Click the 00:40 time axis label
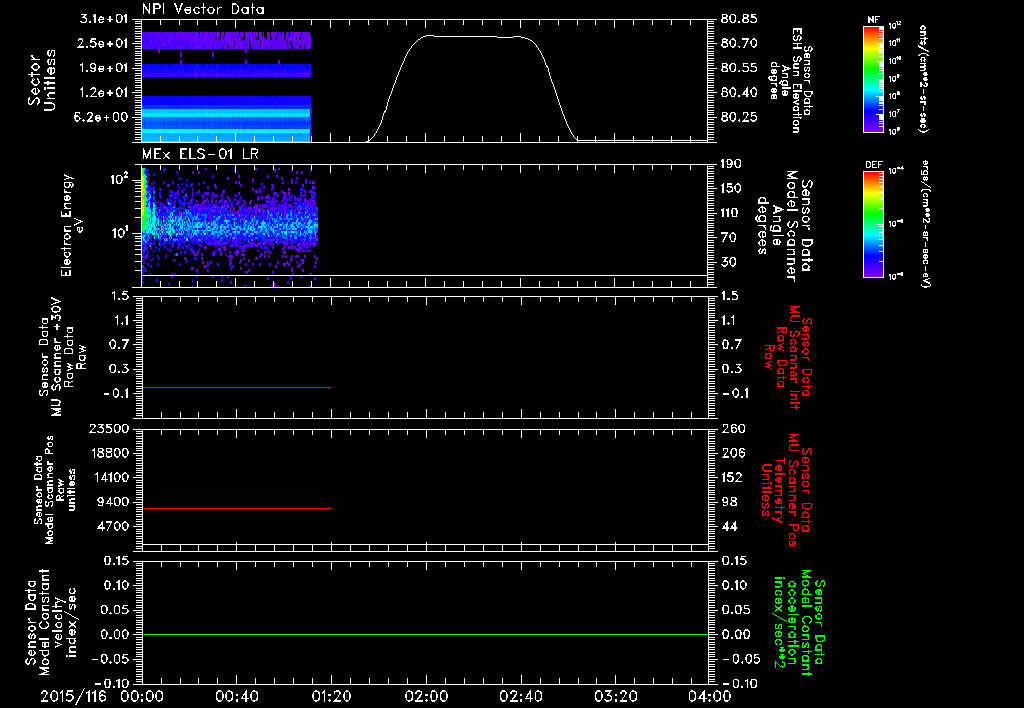This screenshot has height=708, width=1024. pos(236,696)
